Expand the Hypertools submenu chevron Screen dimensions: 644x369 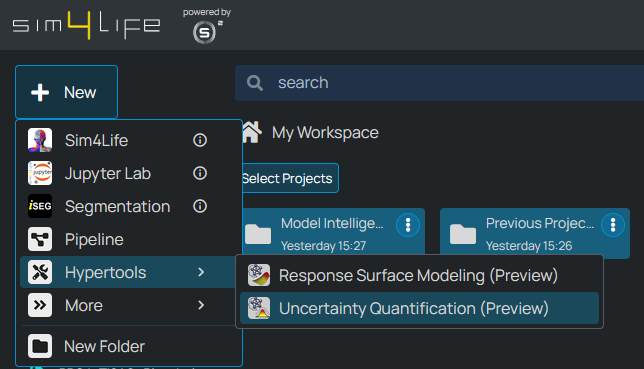[x=201, y=272]
